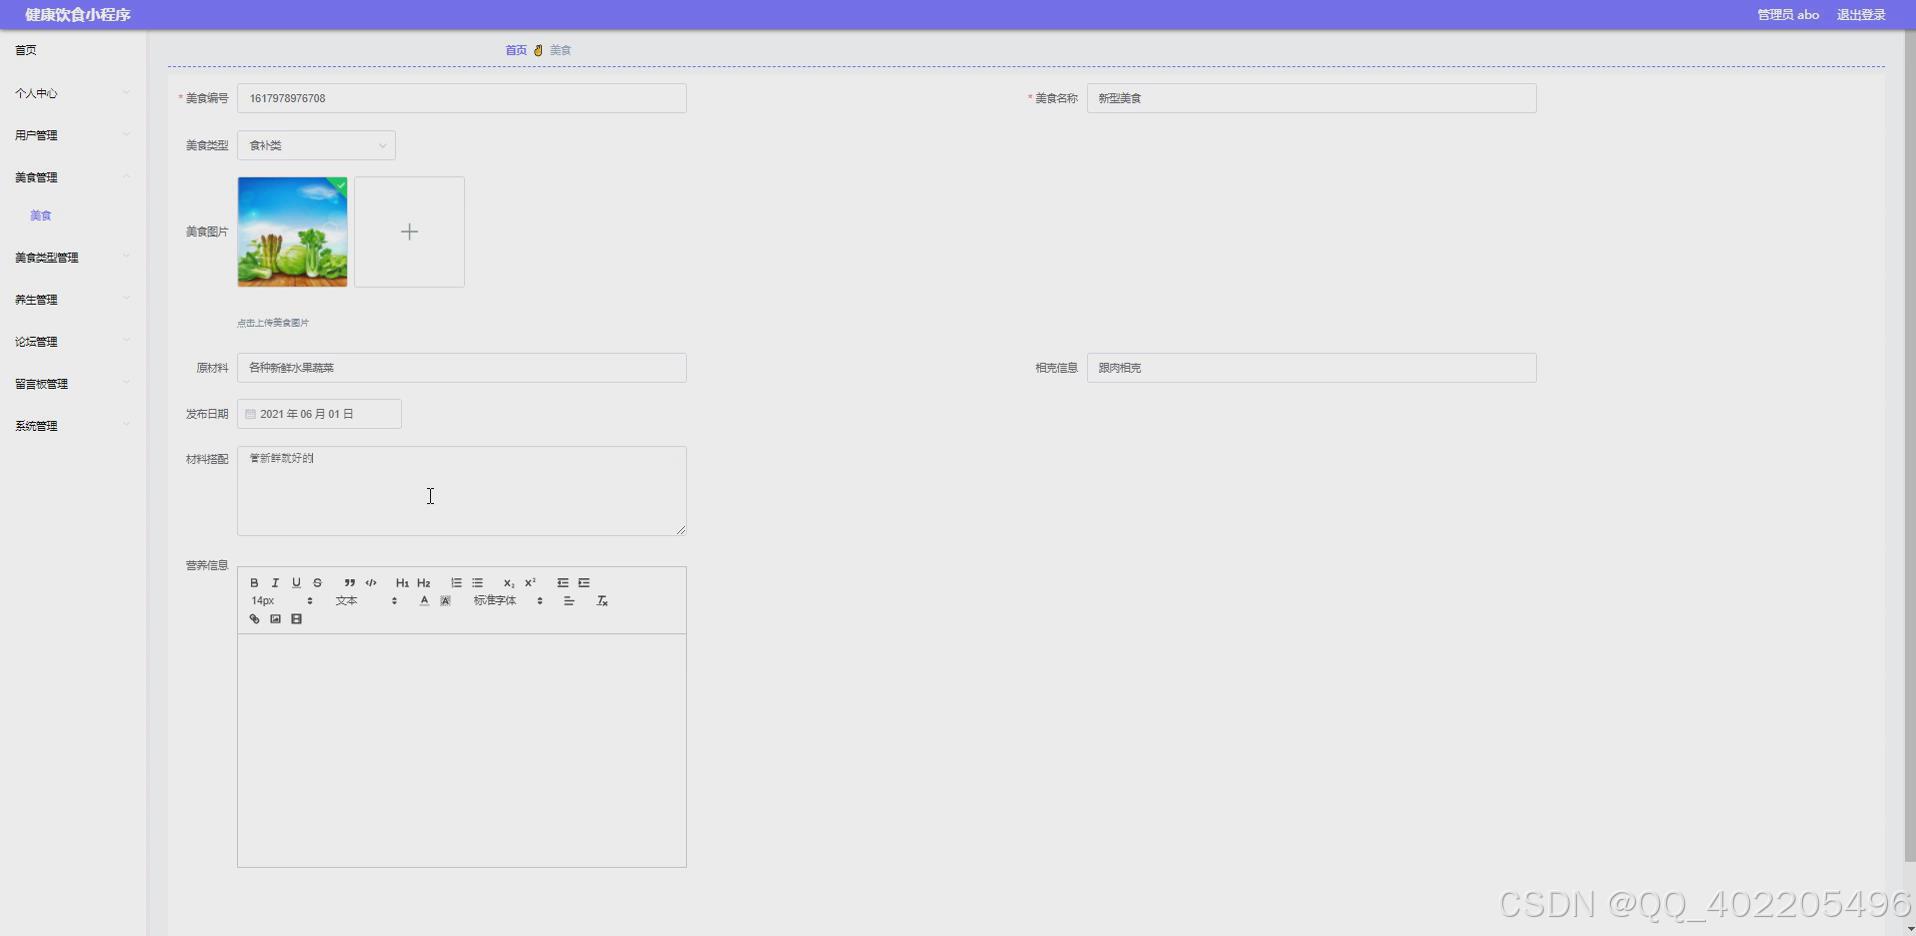Insert a blockquote in the nutrition editor
Image resolution: width=1916 pixels, height=936 pixels.
click(350, 583)
